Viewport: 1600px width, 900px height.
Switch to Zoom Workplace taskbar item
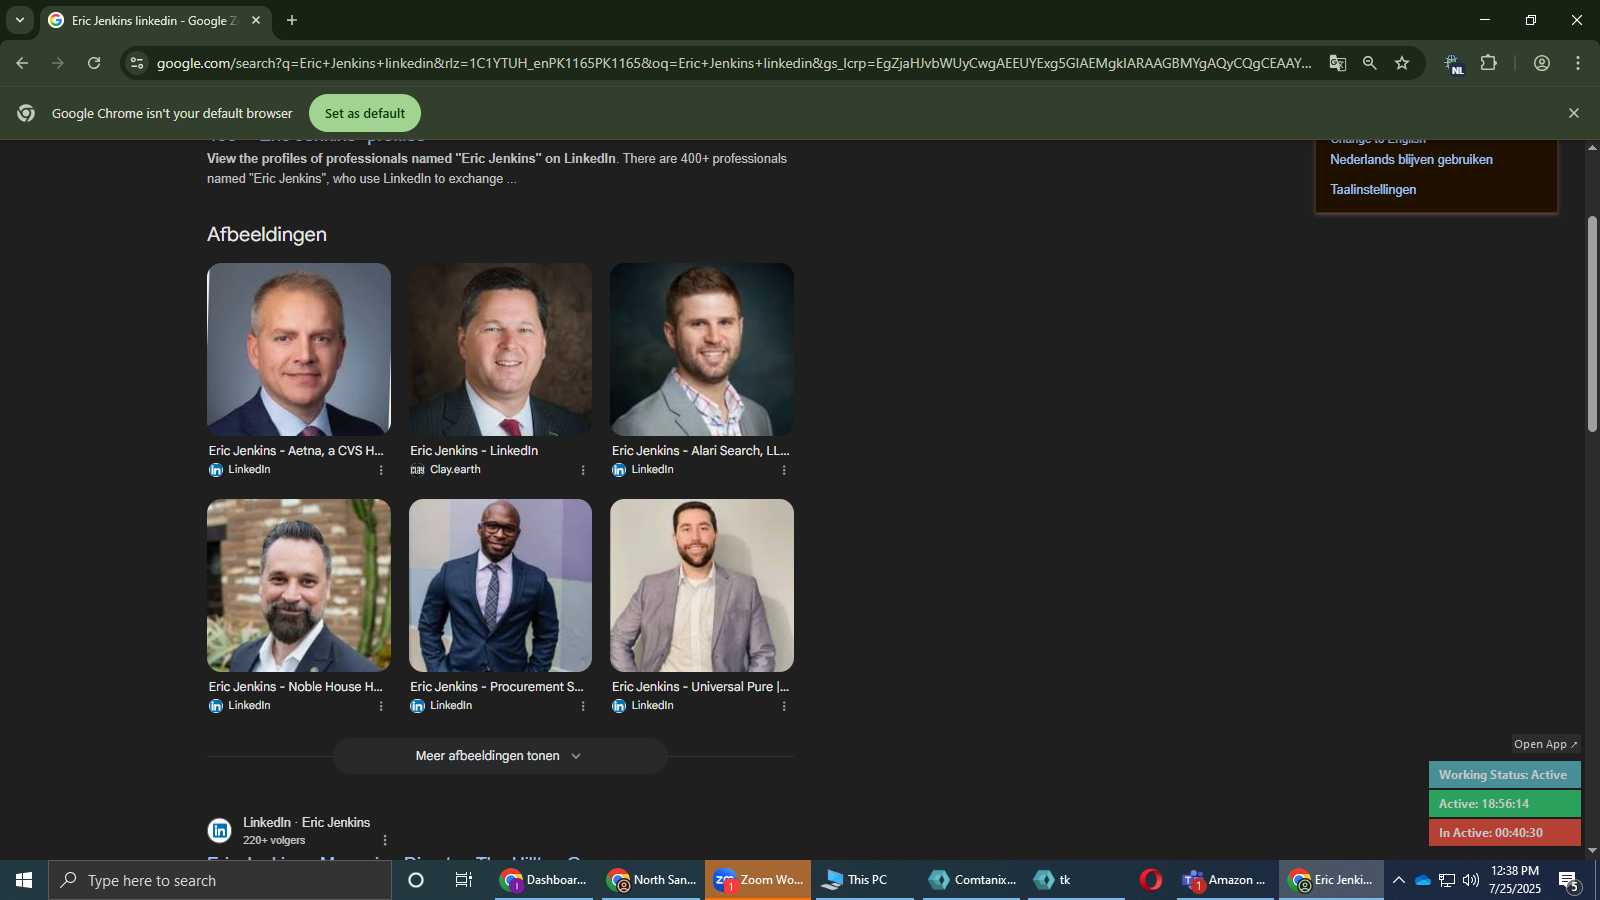click(758, 880)
